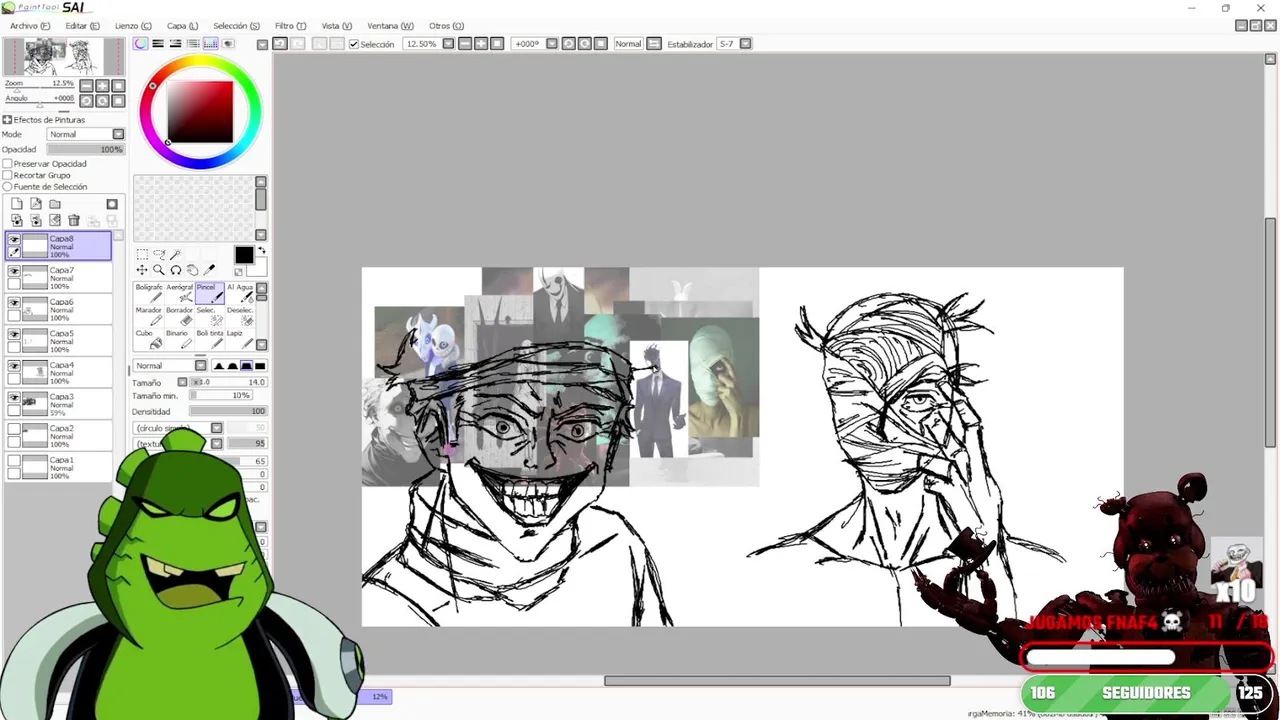Hide the Capa5 layer
1280x720 pixels.
click(14, 334)
